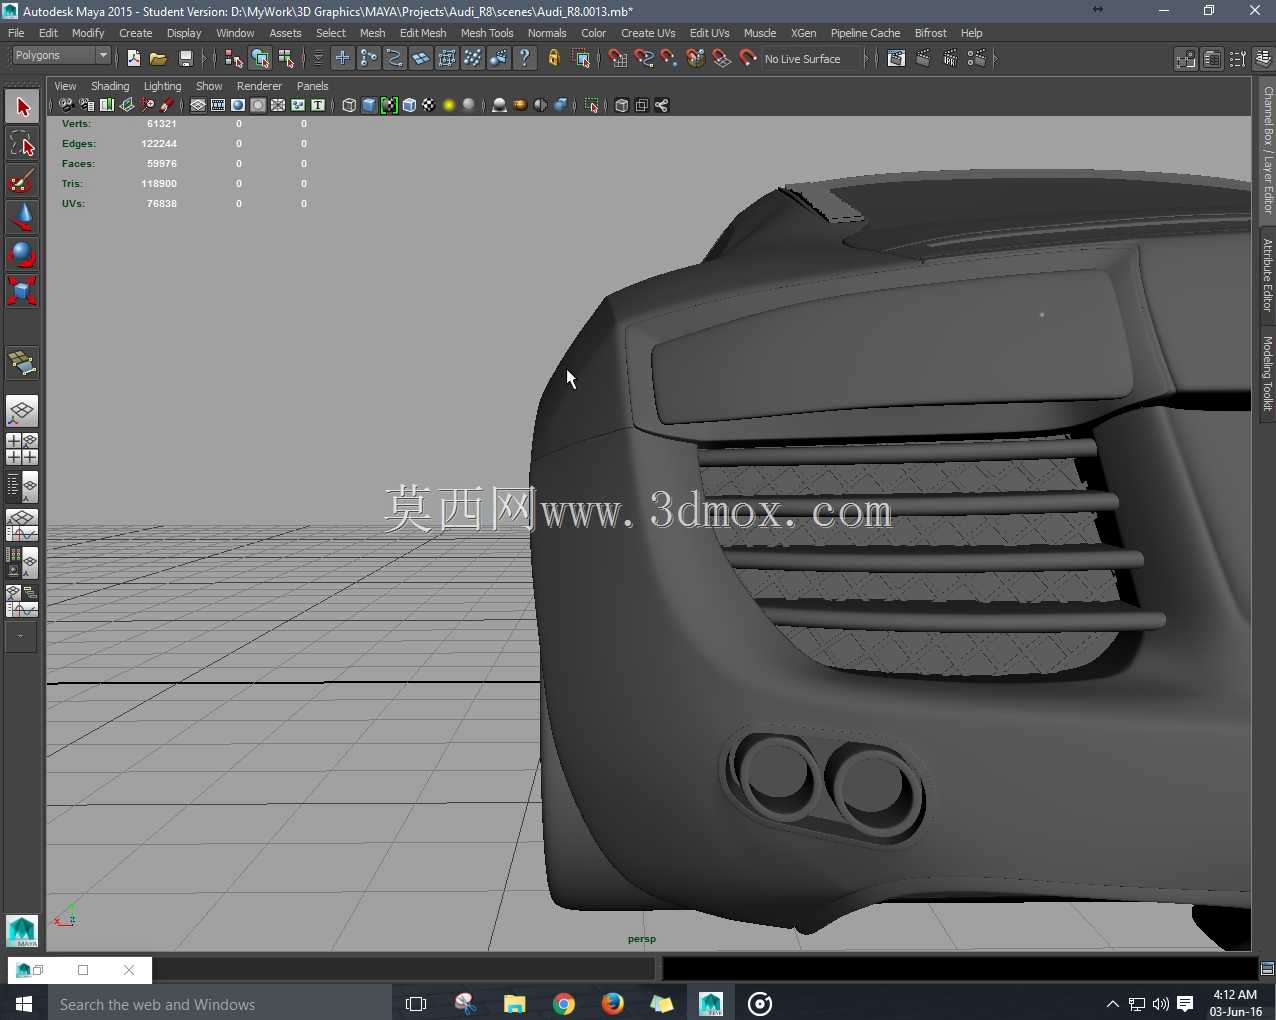Open the Bifrost menu
Screen dimensions: 1276x1020
click(x=930, y=33)
